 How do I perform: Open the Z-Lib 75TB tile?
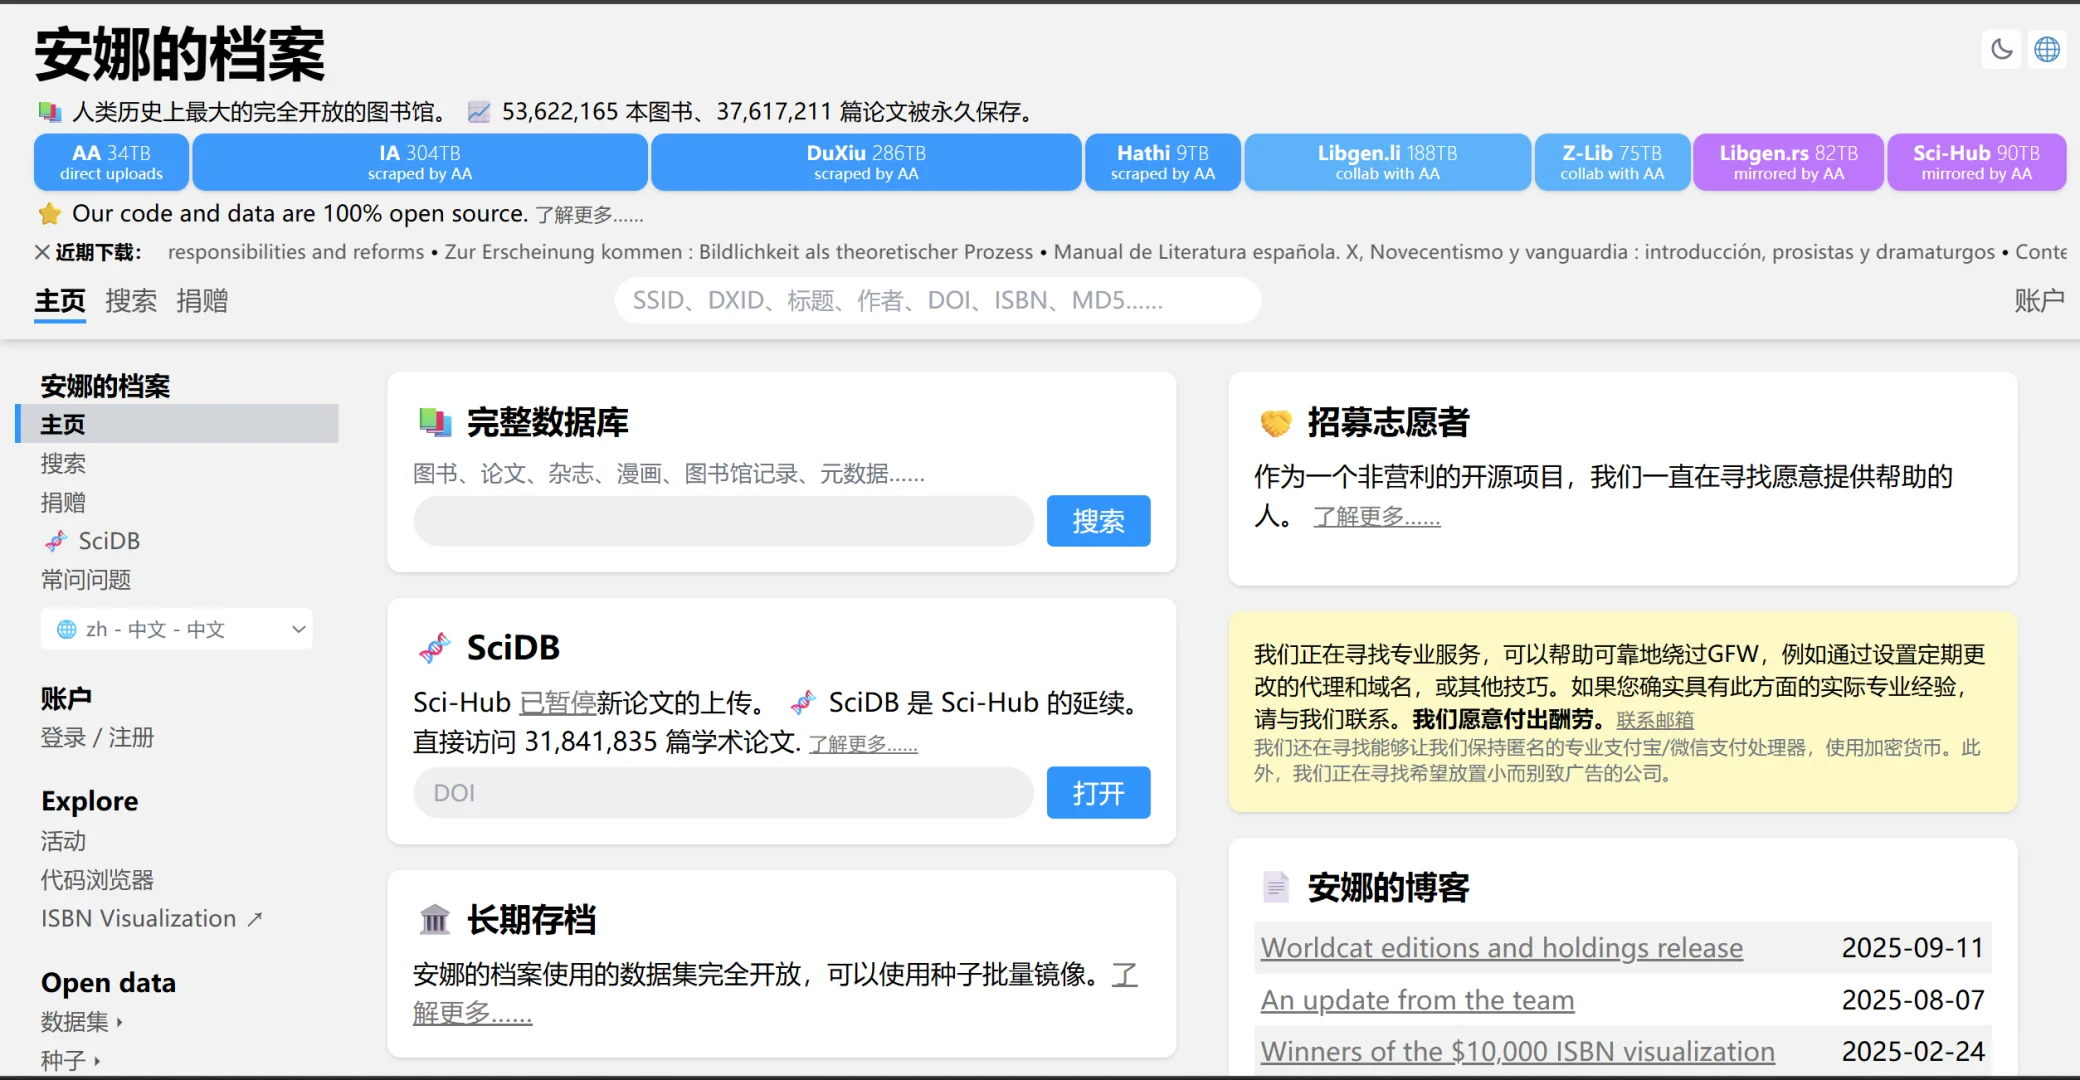click(x=1612, y=162)
